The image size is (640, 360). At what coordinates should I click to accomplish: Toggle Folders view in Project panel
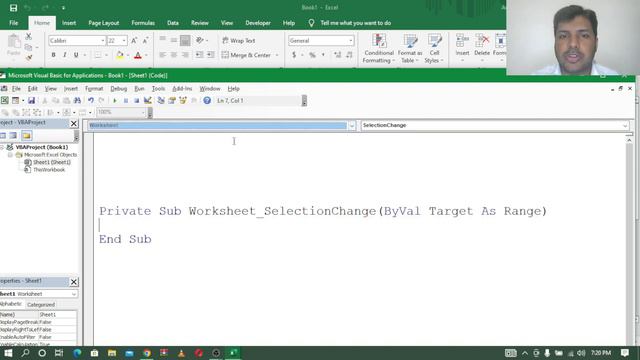27,136
